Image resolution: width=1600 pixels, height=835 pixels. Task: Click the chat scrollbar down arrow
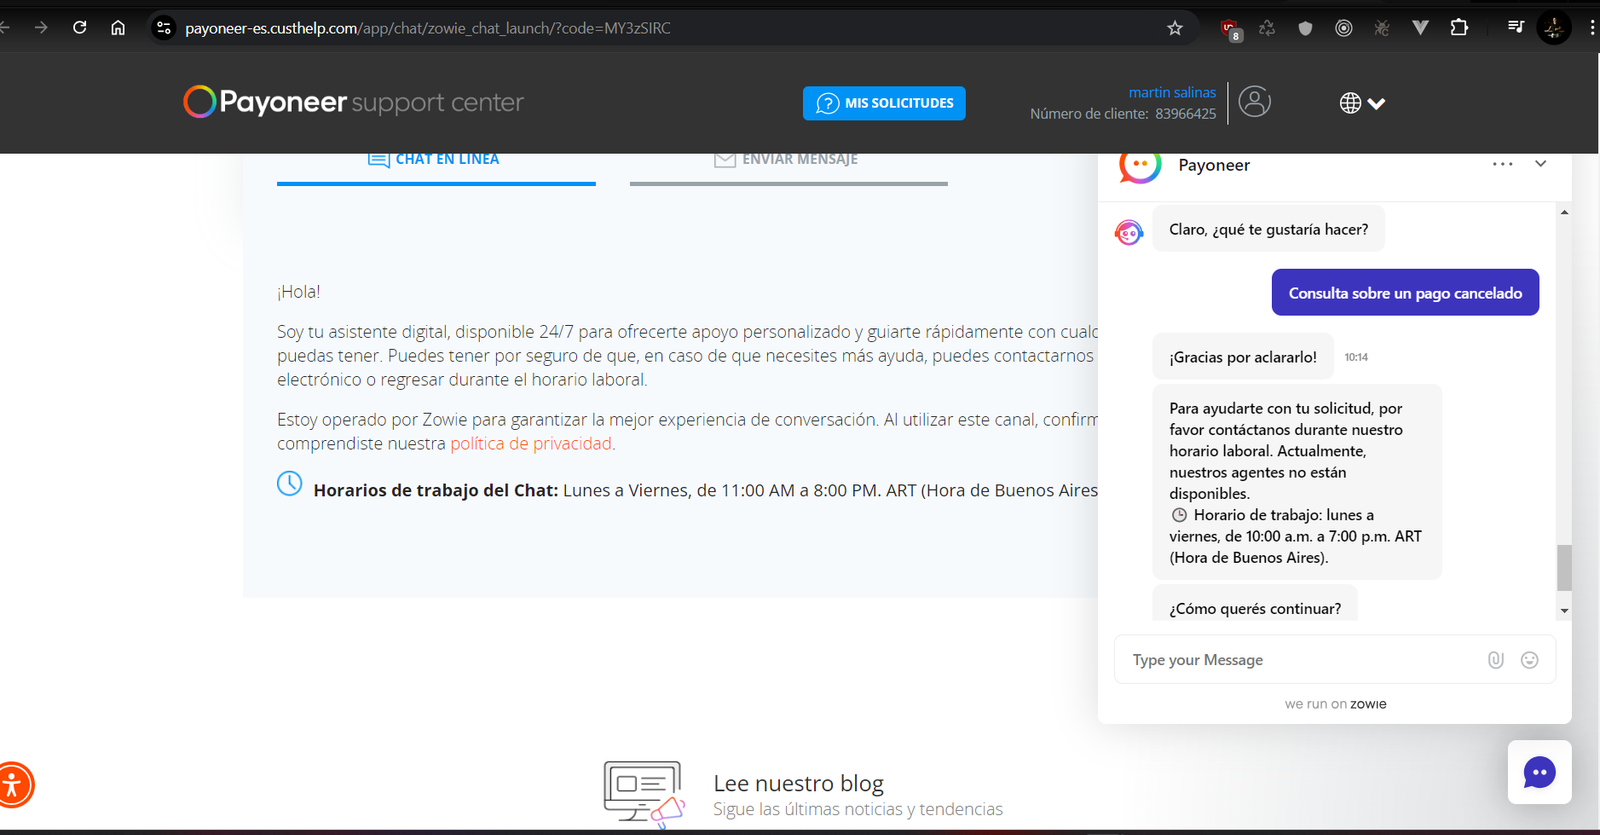(x=1564, y=611)
